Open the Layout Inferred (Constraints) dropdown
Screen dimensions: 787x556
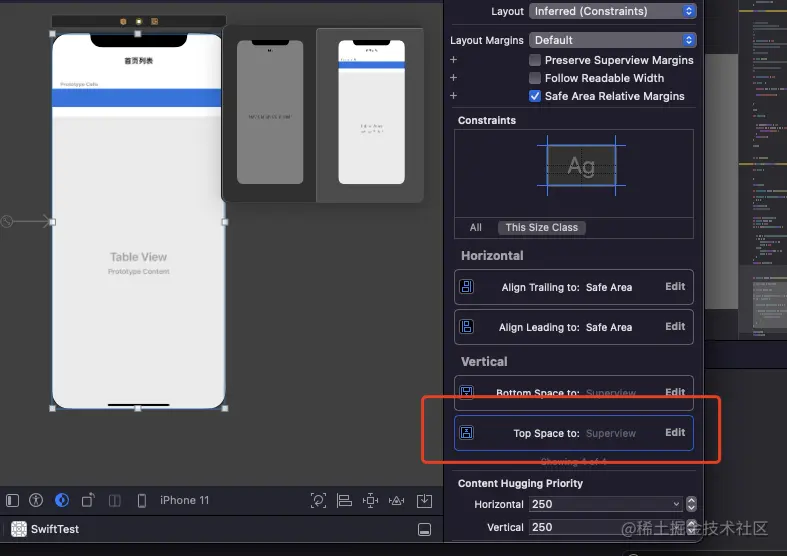point(613,11)
